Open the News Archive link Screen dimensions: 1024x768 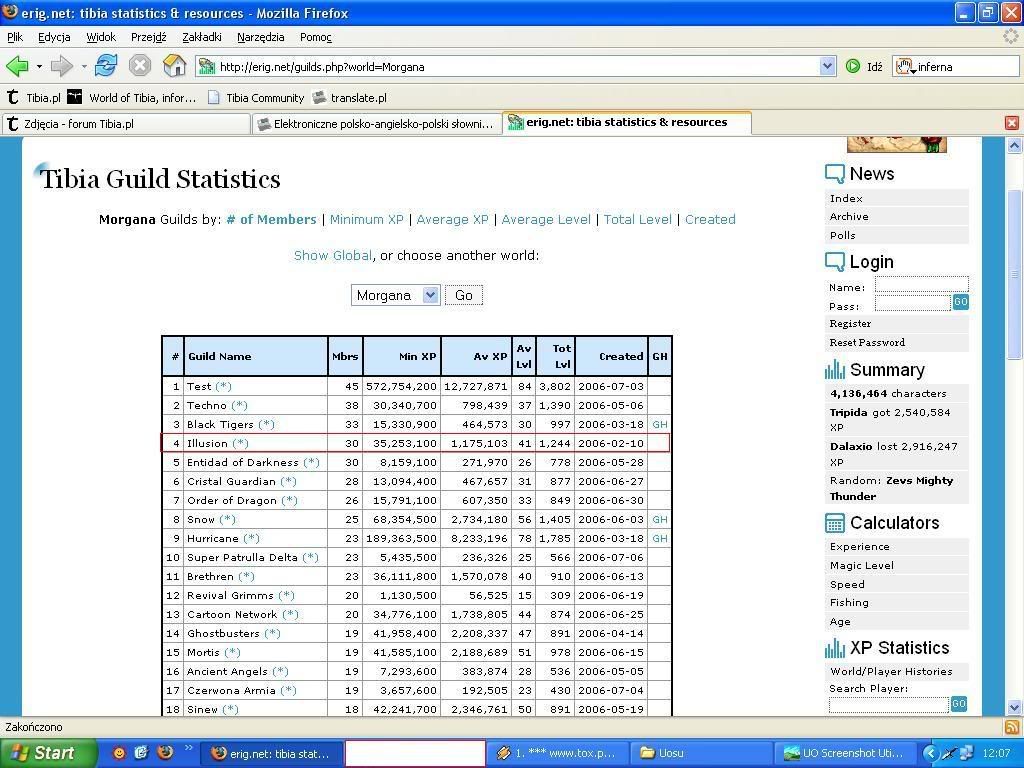pos(849,216)
